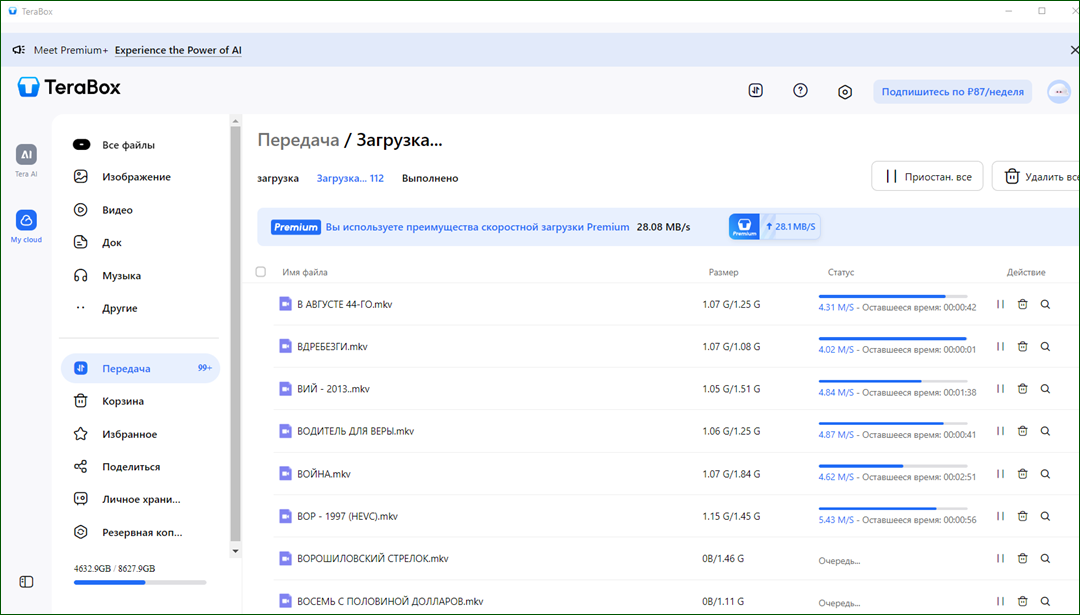Pause queued ВОРОШИЛОВСКИЙ СТРЕЛОК.mkv upload
This screenshot has width=1080, height=615.
[x=1000, y=559]
